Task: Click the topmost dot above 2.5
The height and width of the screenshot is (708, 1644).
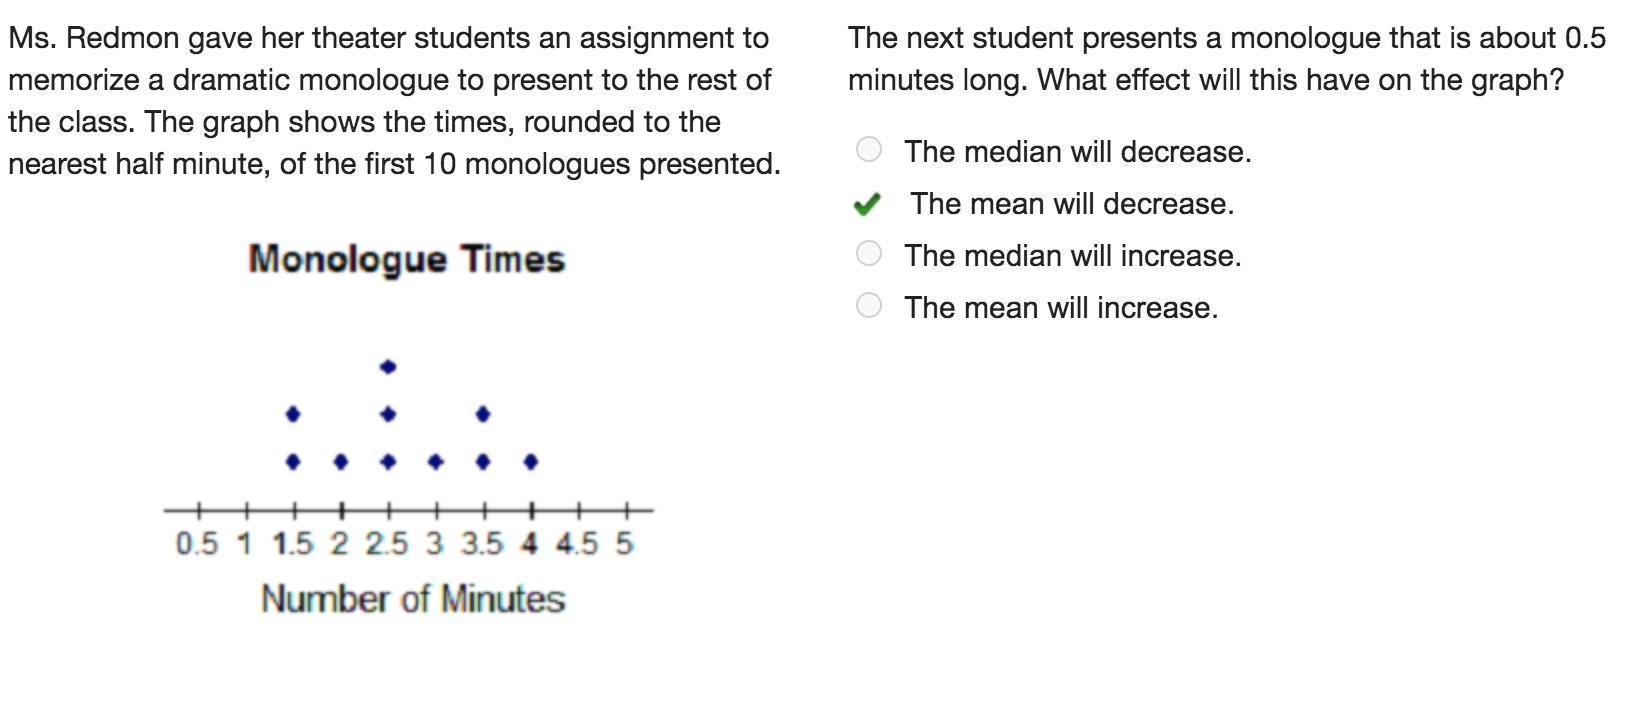Action: click(389, 367)
